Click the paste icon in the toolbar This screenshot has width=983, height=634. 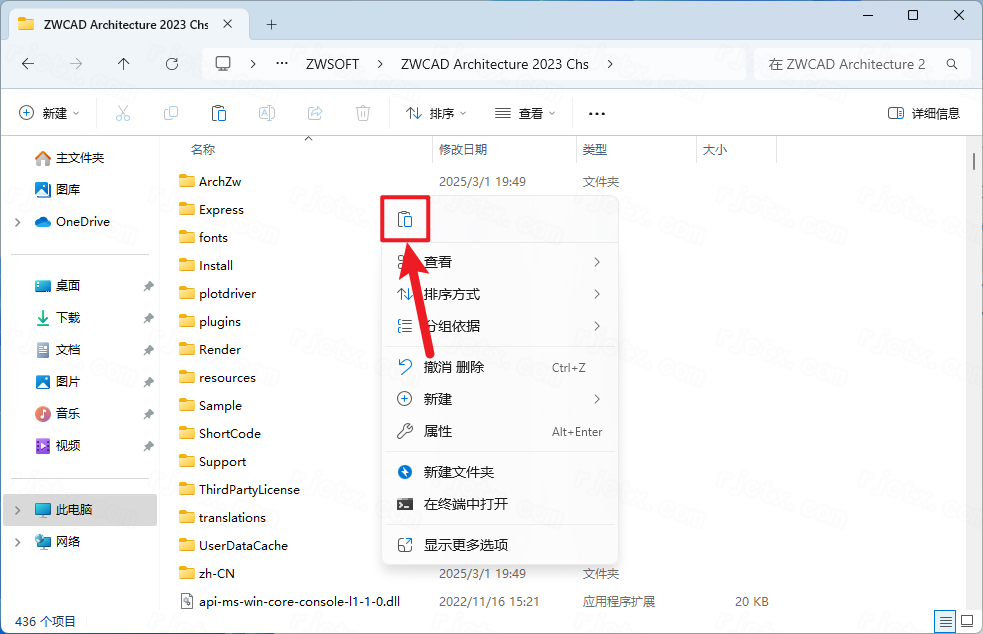click(x=219, y=114)
